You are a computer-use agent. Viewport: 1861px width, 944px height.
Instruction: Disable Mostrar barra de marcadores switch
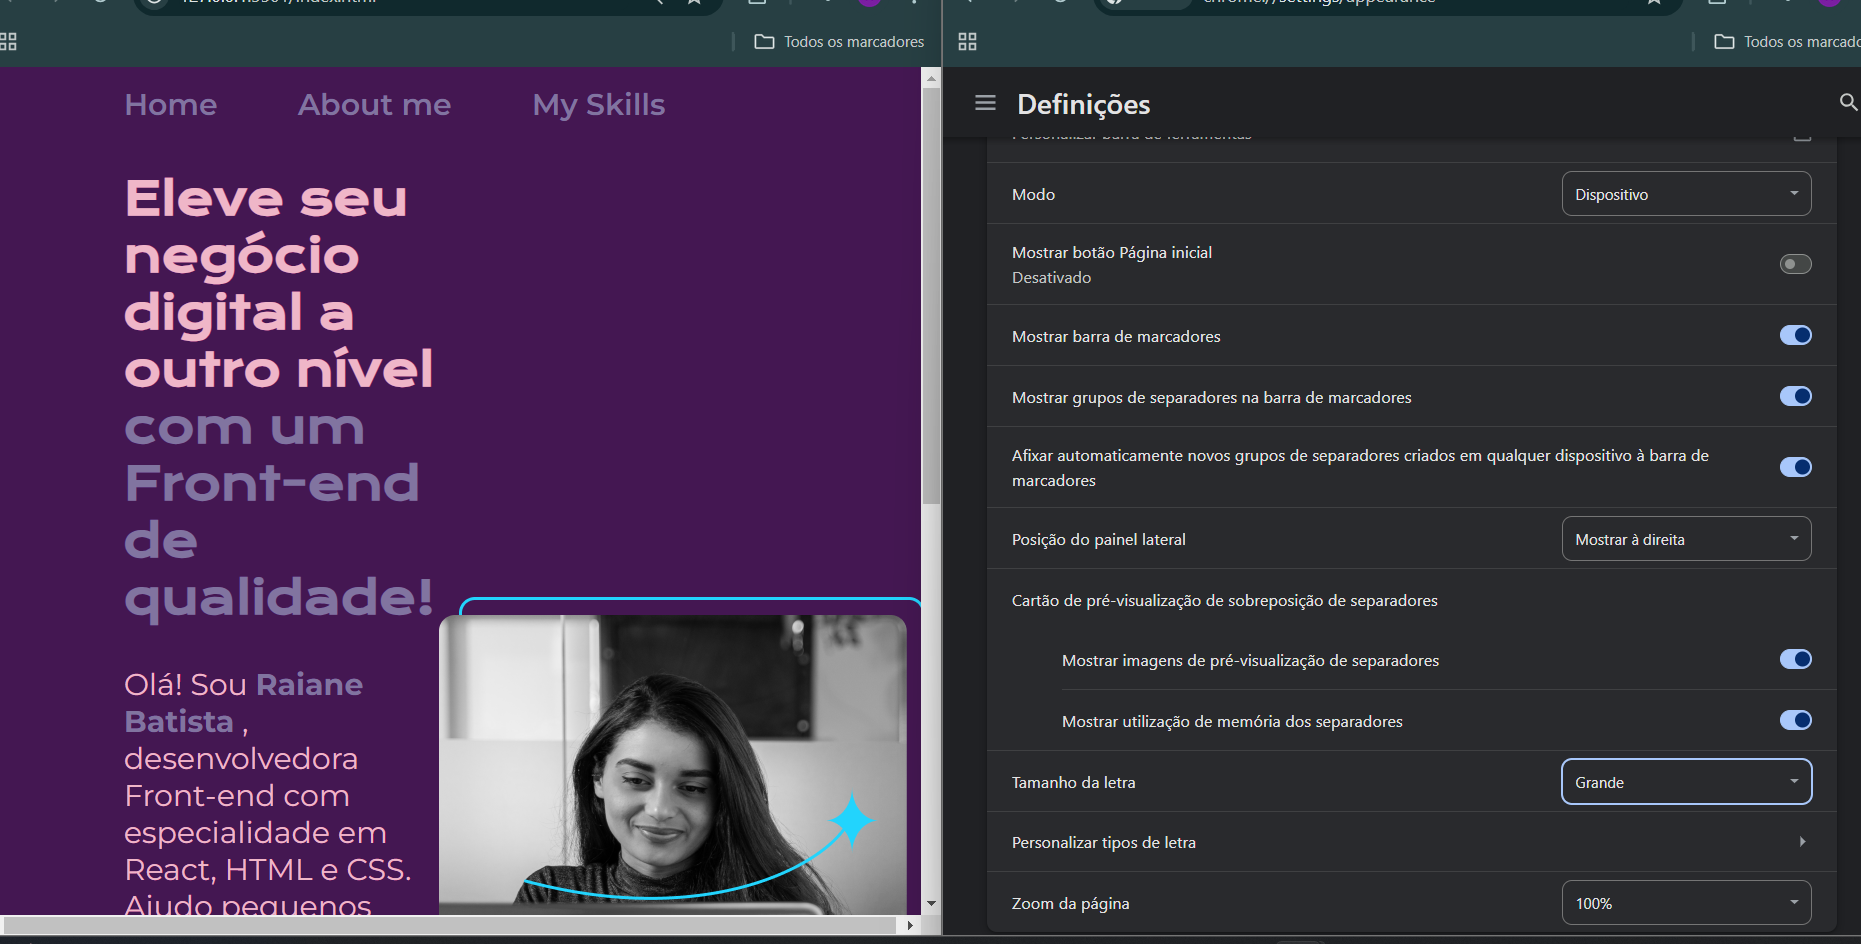(x=1795, y=335)
